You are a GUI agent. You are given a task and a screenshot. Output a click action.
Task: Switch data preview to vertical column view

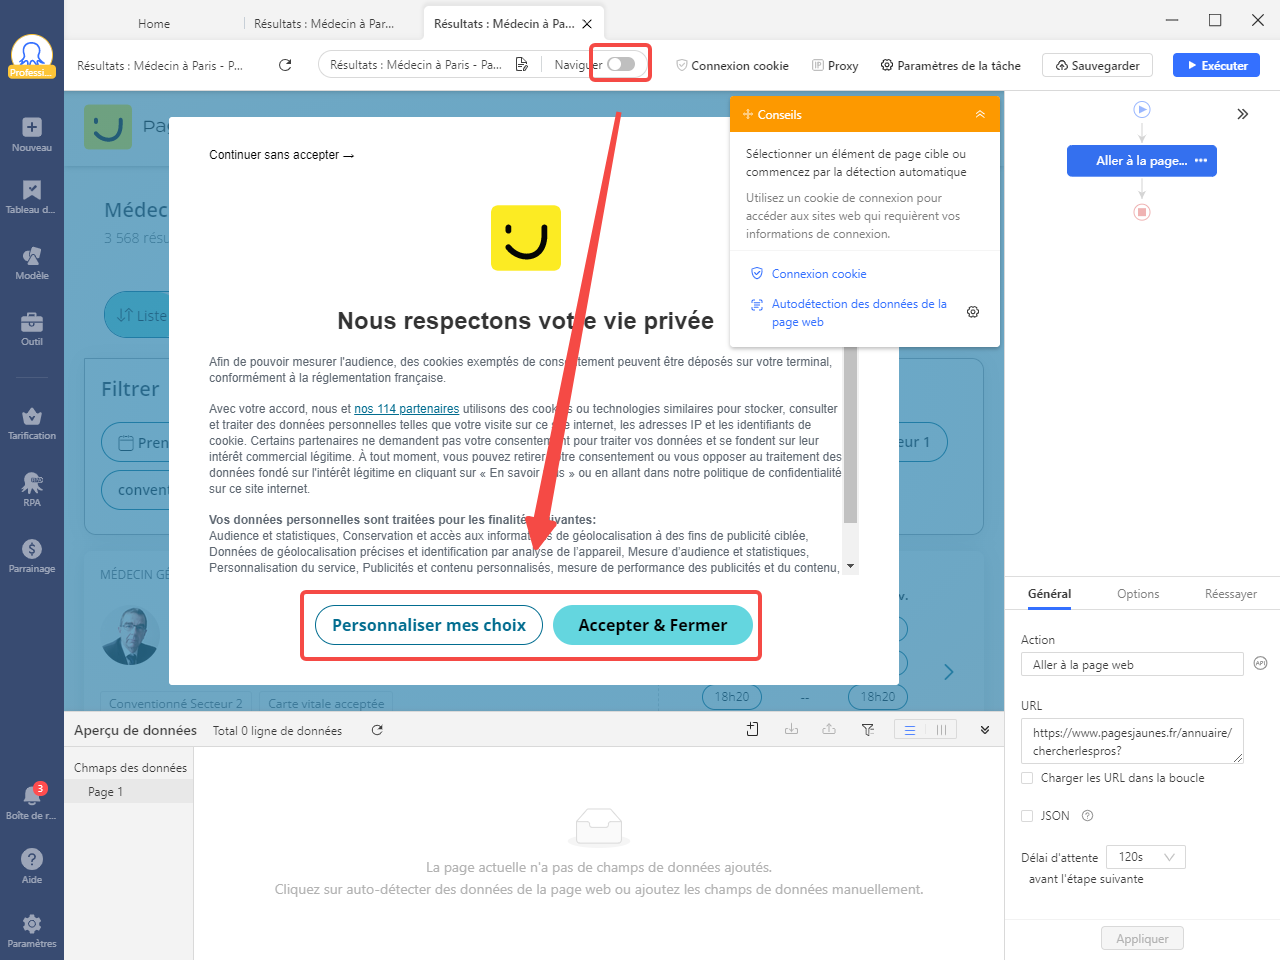tap(941, 730)
